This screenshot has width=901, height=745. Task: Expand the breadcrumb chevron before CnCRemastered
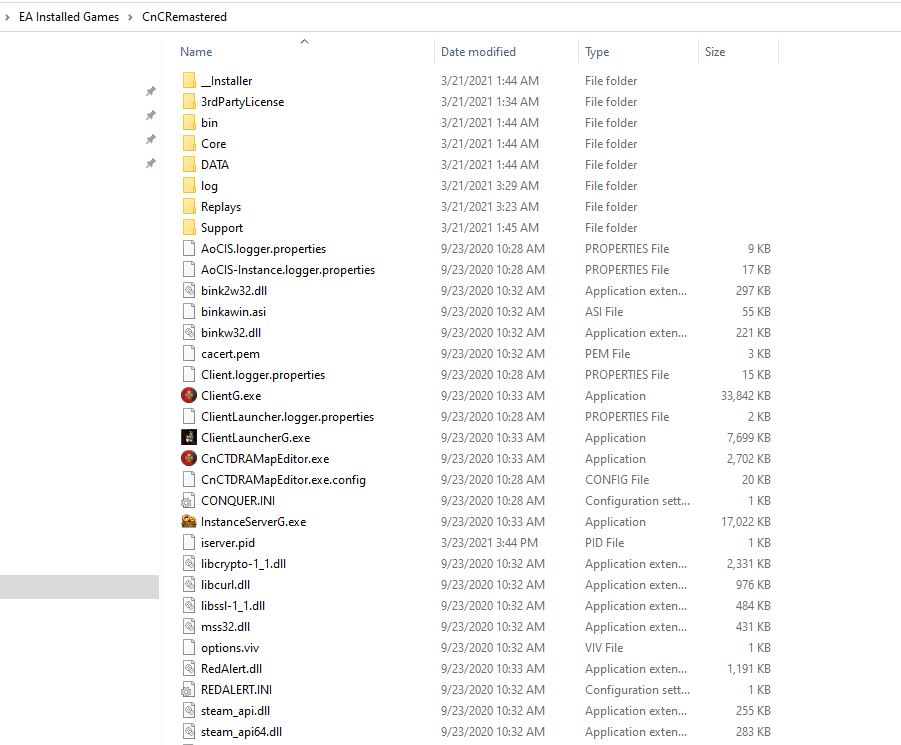[x=131, y=17]
